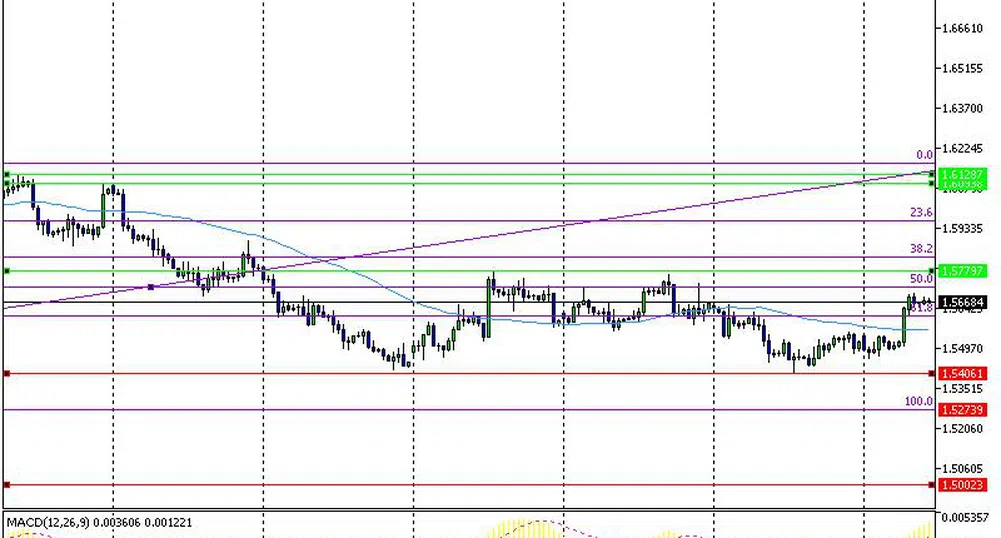Viewport: 1001px width, 538px height.
Task: Click the left handle of red 1.54061 line
Action: coord(7,374)
